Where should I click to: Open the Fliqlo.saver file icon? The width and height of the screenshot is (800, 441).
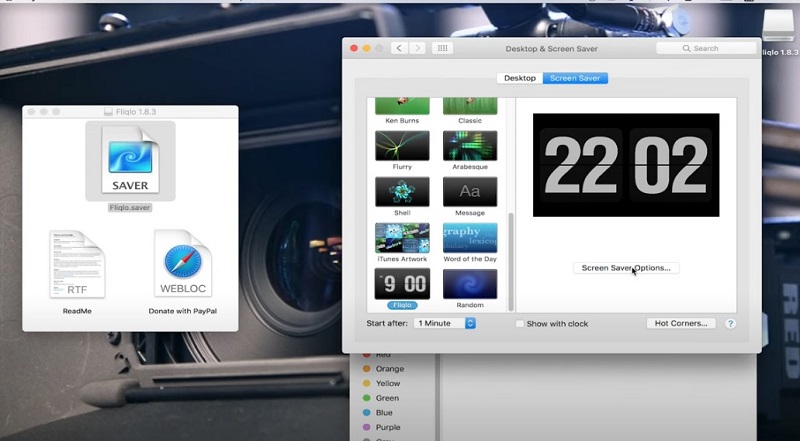[130, 160]
